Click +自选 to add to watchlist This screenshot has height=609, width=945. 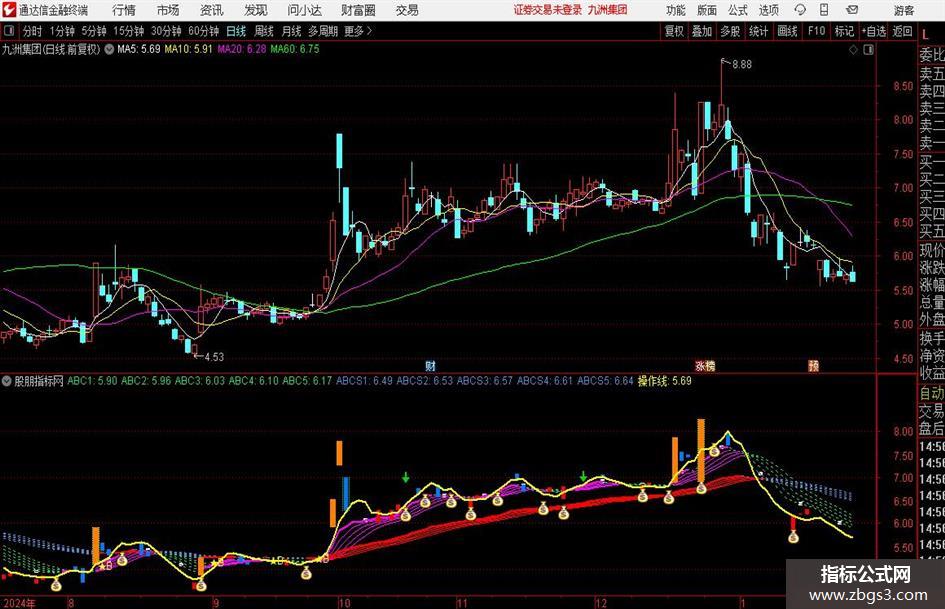873,31
